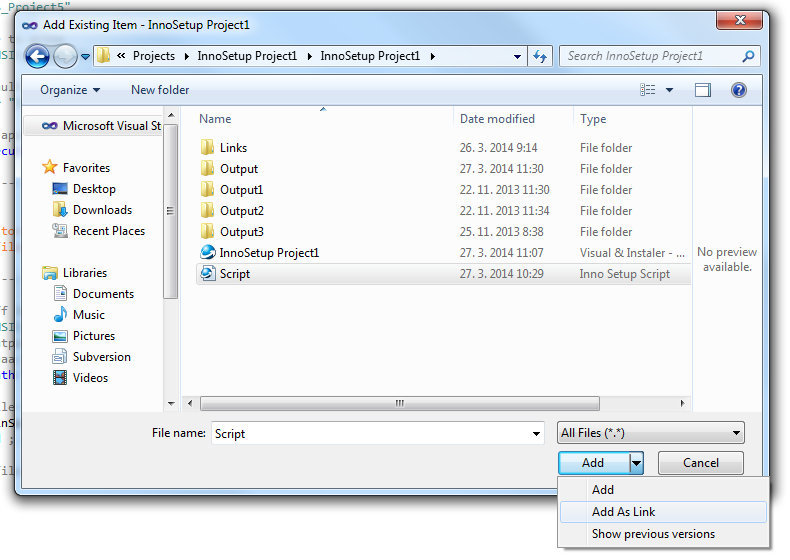The height and width of the screenshot is (560, 790).
Task: Navigate to Projects in the breadcrumb
Action: pyautogui.click(x=154, y=56)
